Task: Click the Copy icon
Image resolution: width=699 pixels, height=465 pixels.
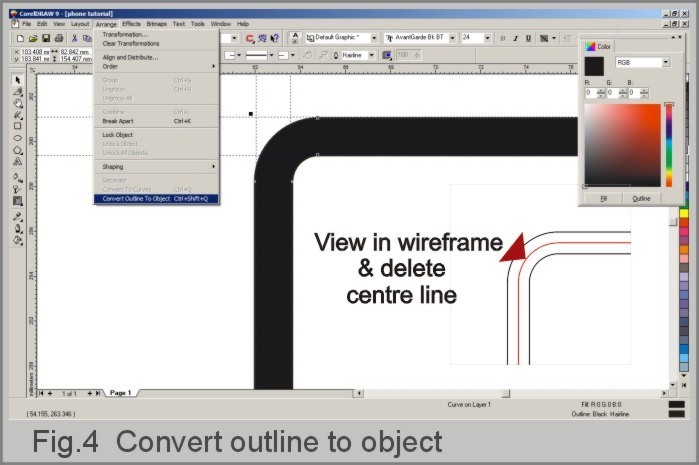Action: pos(87,38)
